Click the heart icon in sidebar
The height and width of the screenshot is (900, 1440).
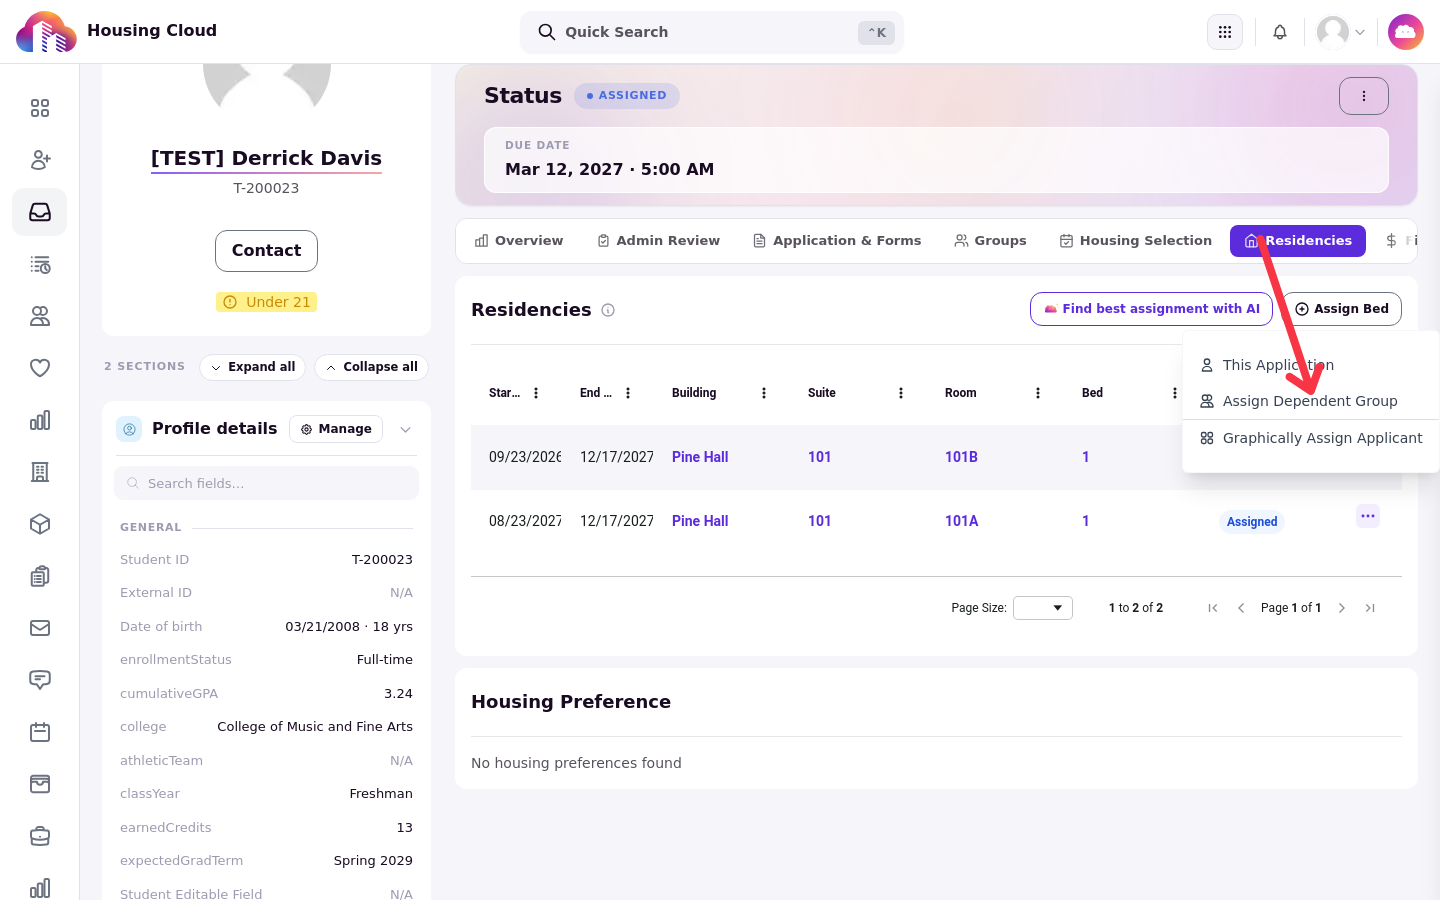40,368
